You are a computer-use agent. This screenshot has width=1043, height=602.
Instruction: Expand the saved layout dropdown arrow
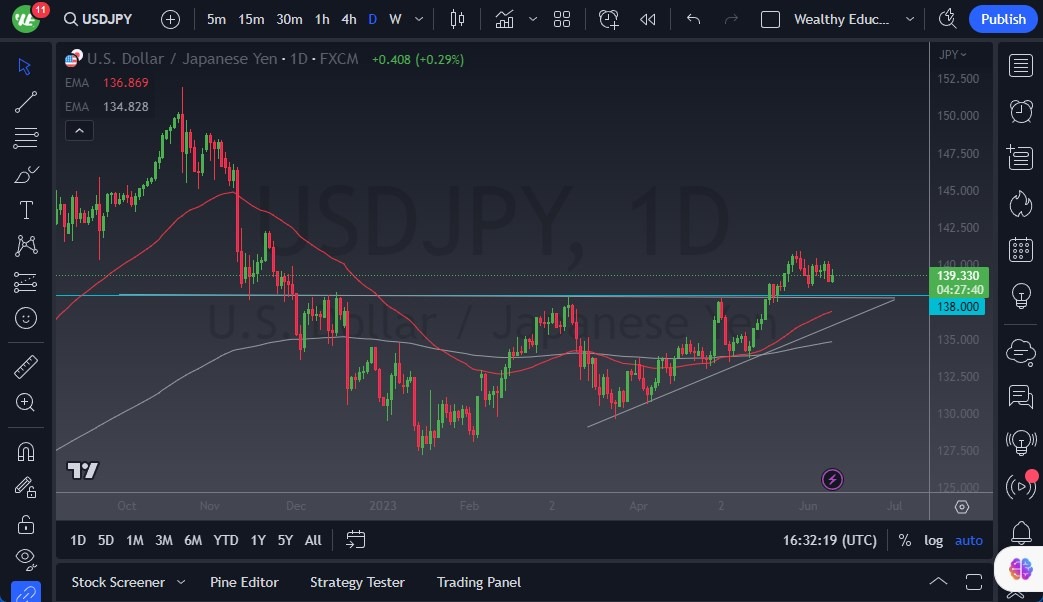click(x=910, y=19)
